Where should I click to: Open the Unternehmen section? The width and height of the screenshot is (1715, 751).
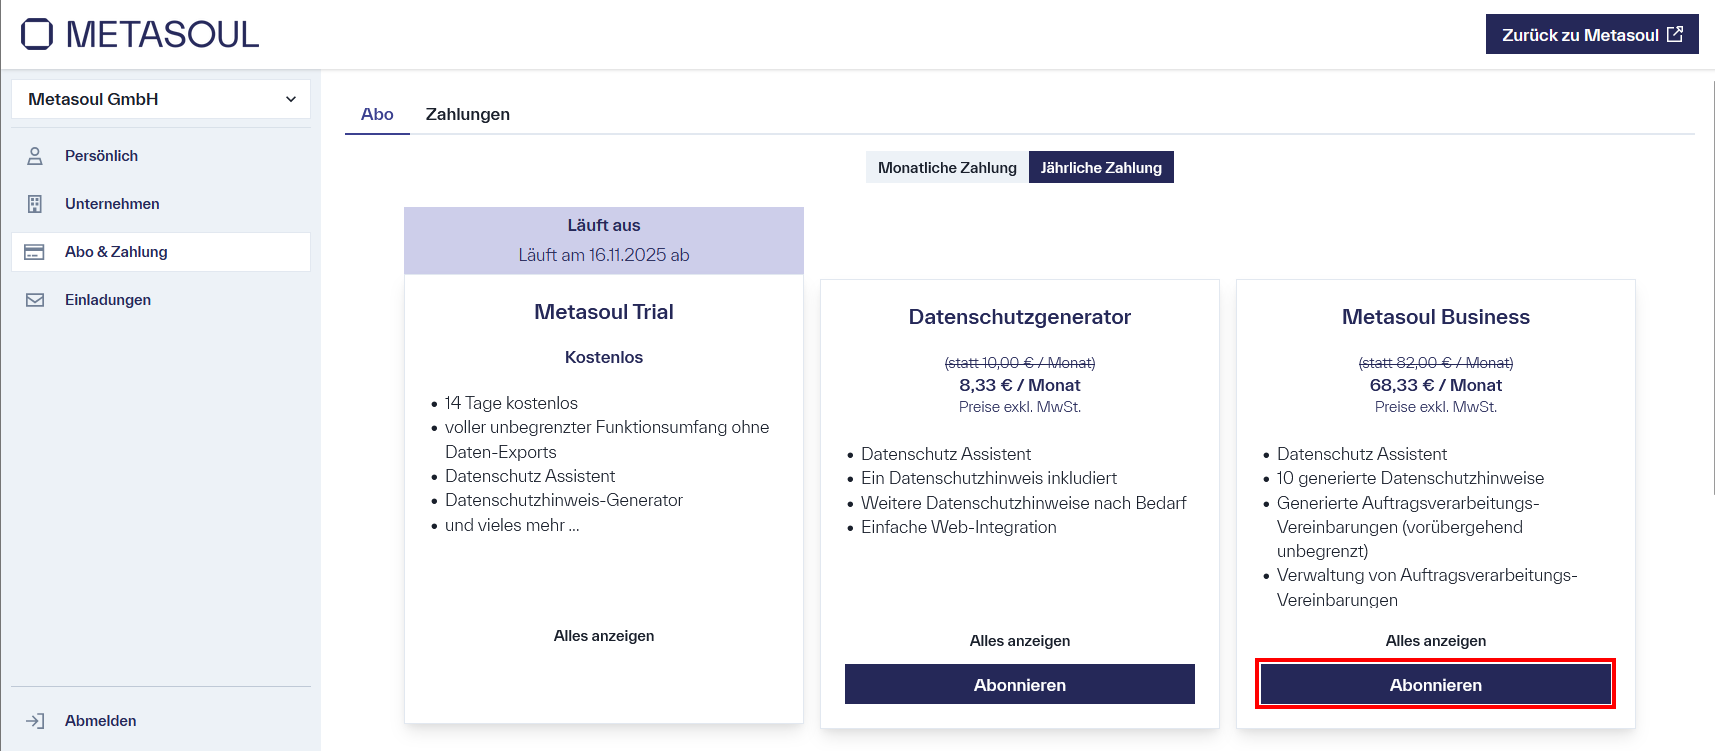[161, 204]
